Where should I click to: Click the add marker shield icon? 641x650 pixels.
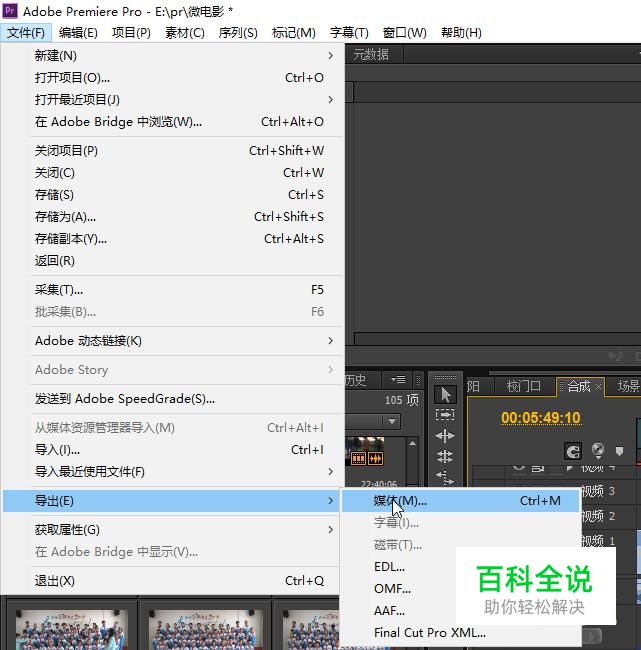click(619, 451)
